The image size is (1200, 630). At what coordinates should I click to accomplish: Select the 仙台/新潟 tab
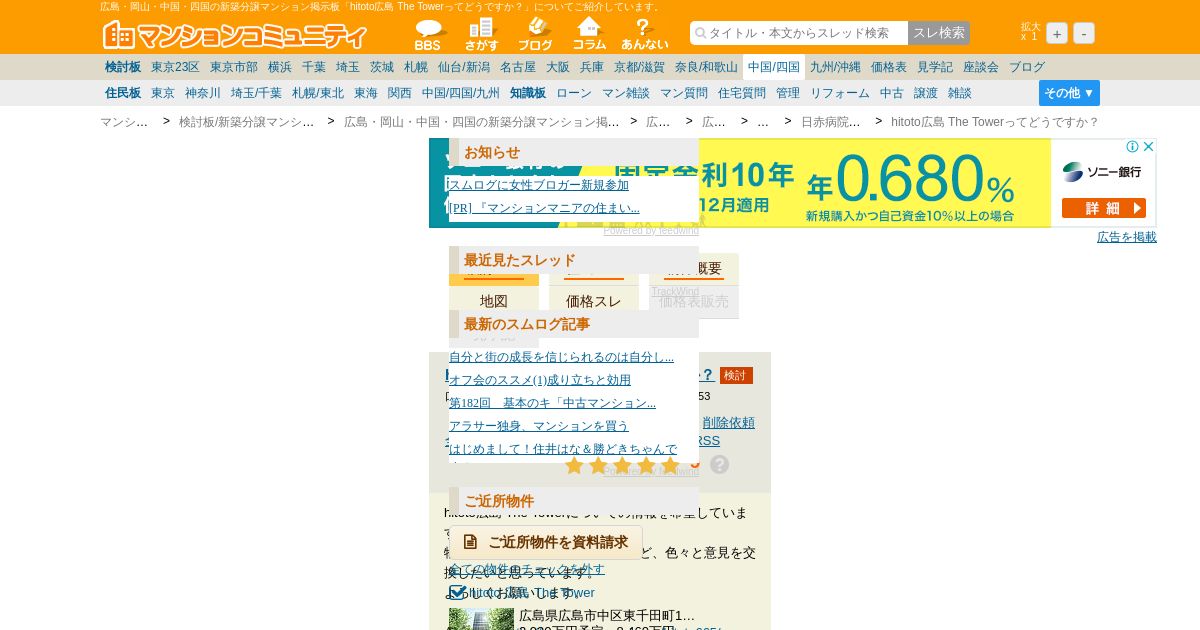(464, 67)
